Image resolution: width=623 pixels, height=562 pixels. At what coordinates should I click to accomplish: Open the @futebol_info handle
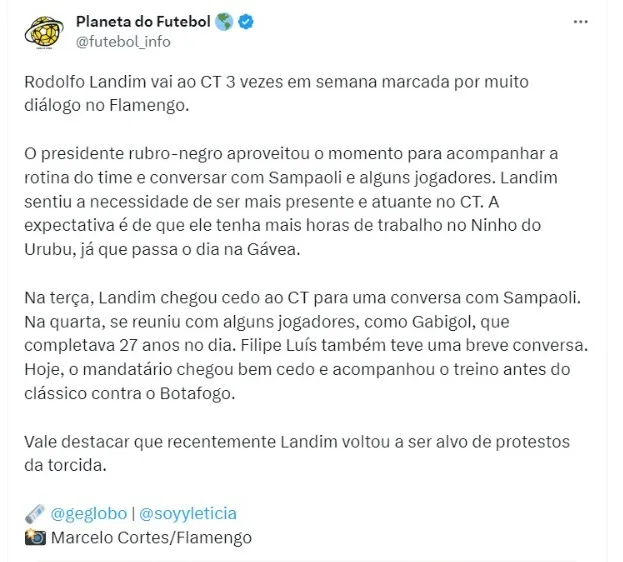click(123, 41)
